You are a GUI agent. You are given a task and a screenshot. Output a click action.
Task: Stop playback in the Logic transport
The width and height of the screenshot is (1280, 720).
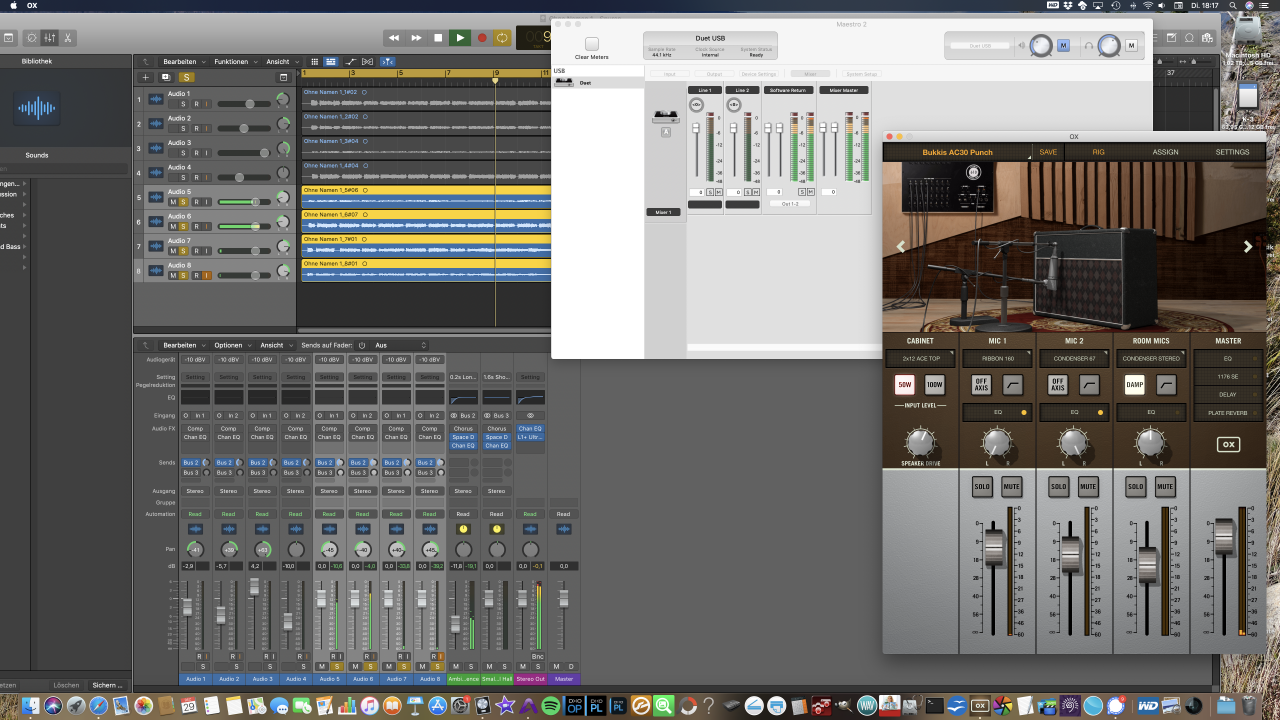point(438,38)
